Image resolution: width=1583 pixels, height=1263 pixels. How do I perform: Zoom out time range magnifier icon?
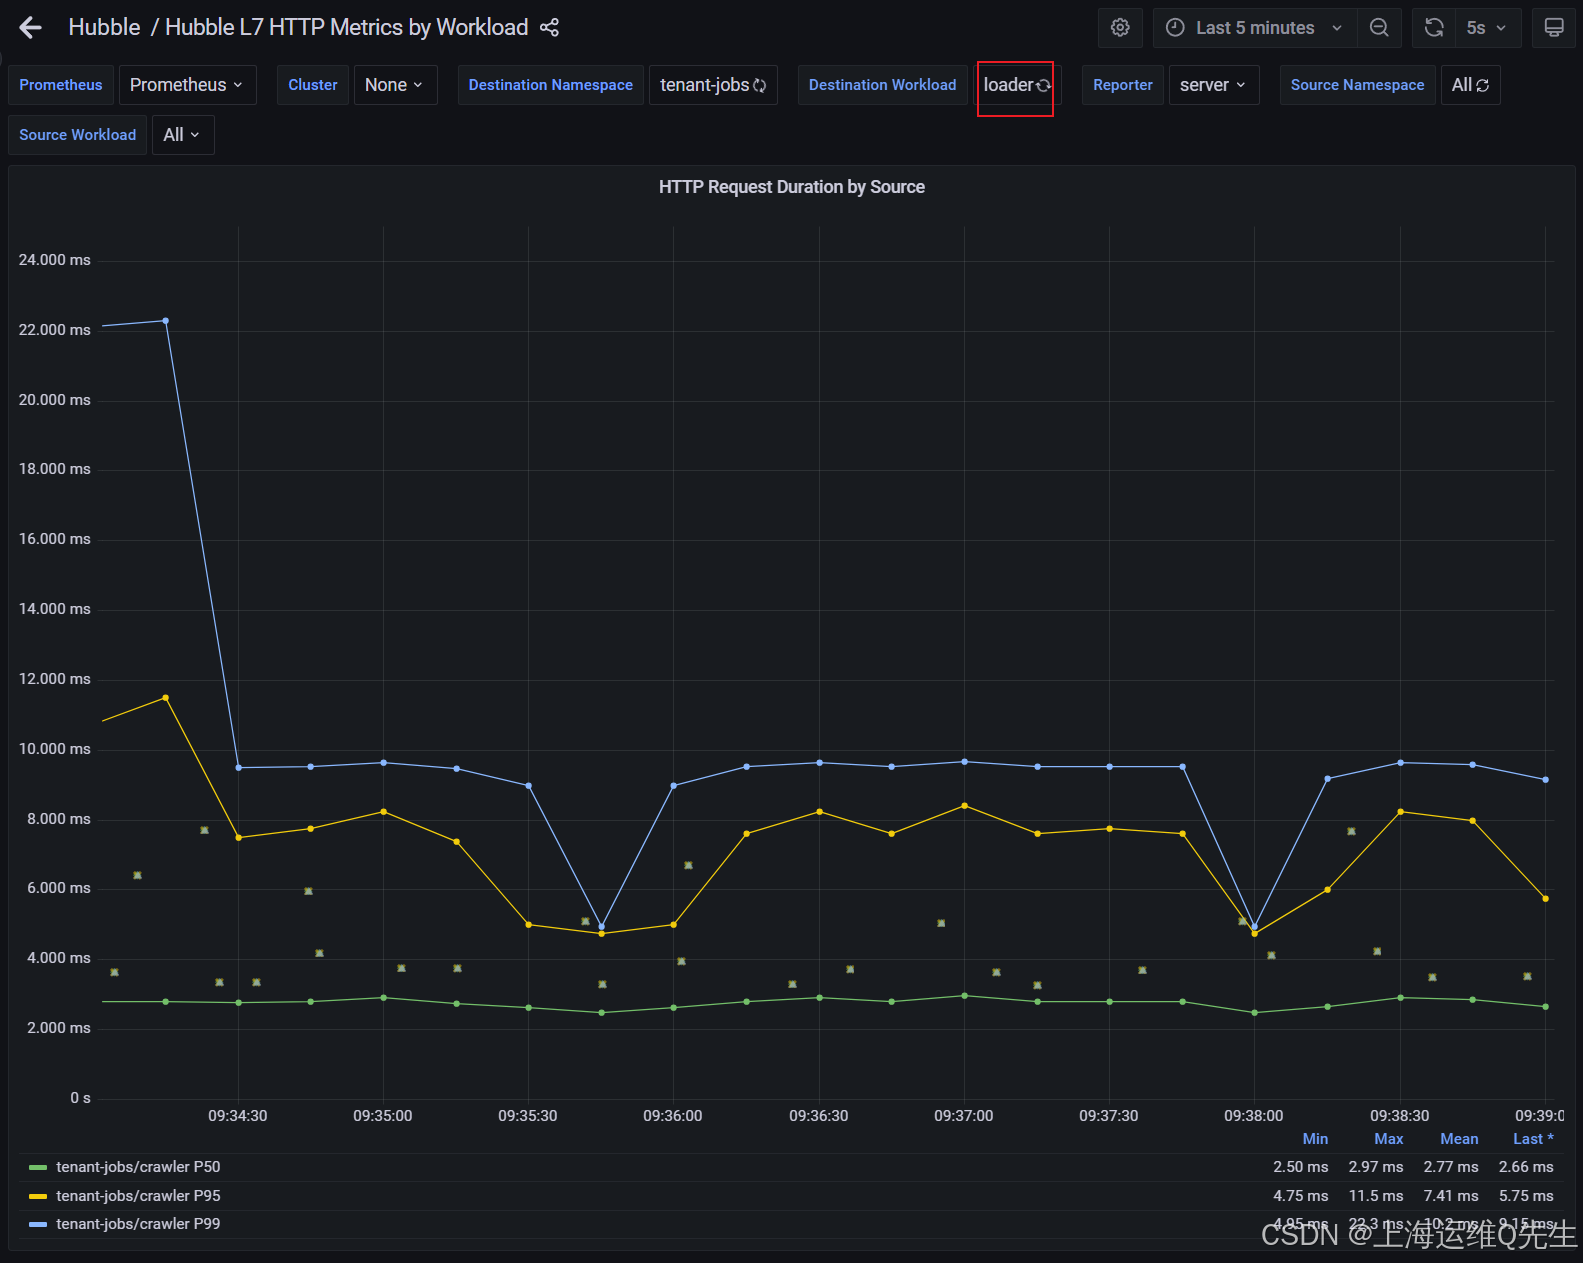[x=1379, y=28]
